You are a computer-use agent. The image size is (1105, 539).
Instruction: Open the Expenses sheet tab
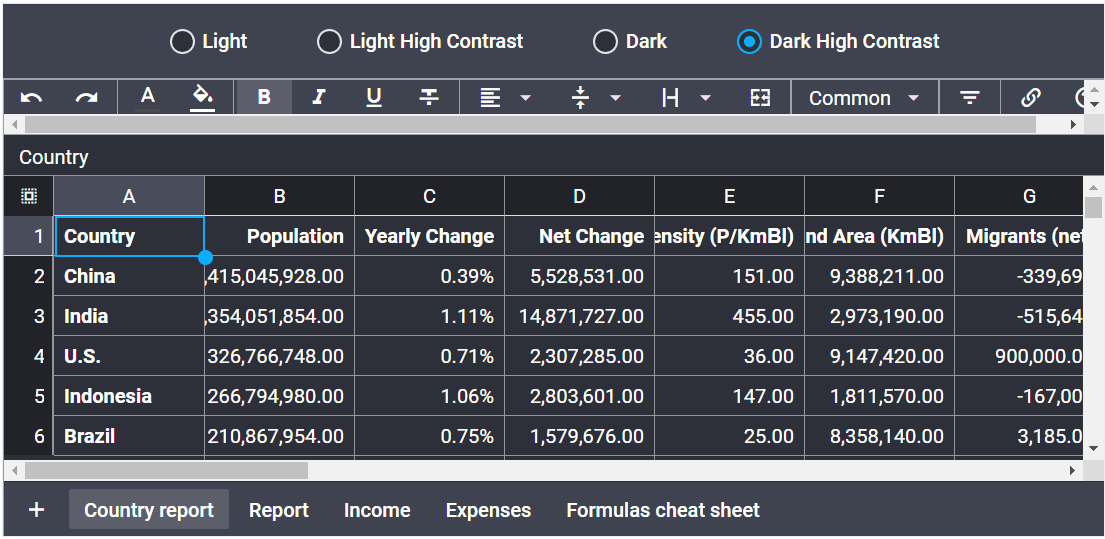(x=488, y=509)
